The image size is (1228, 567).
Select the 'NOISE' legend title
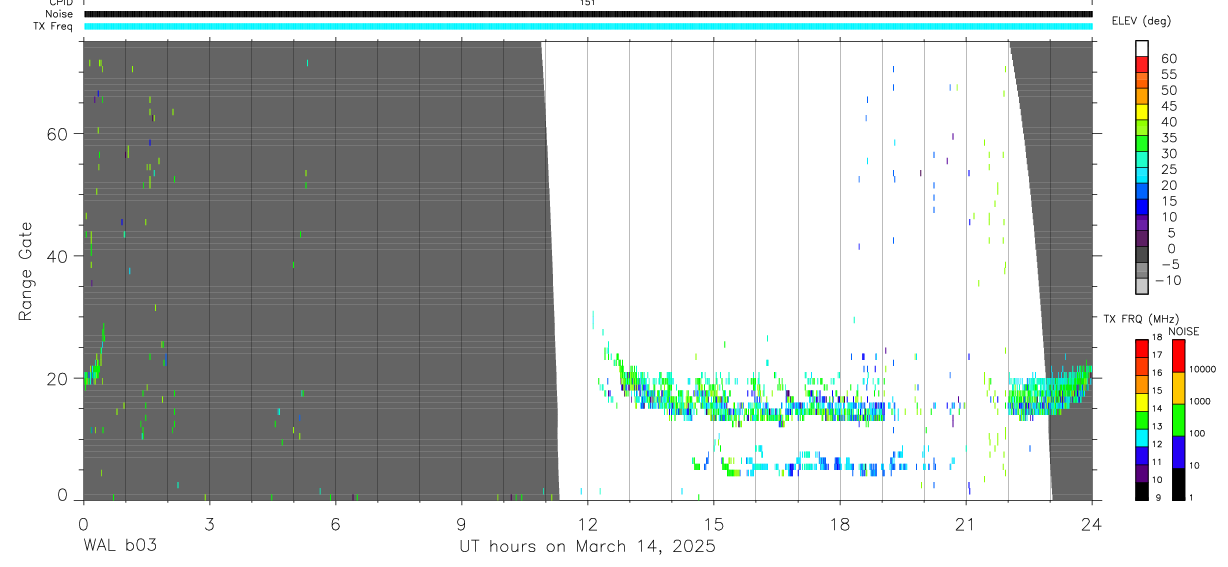1184,331
